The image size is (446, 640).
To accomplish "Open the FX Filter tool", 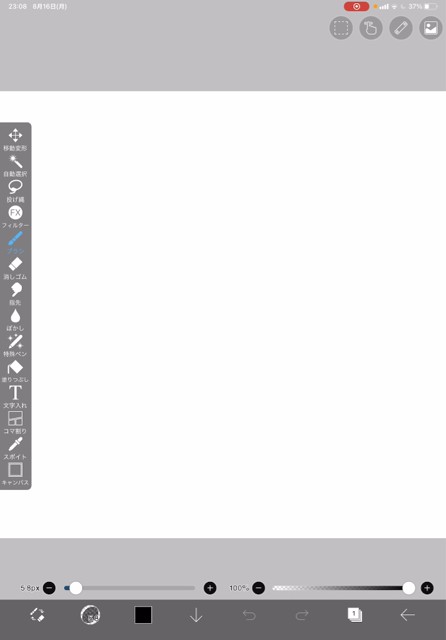I will coord(15,217).
